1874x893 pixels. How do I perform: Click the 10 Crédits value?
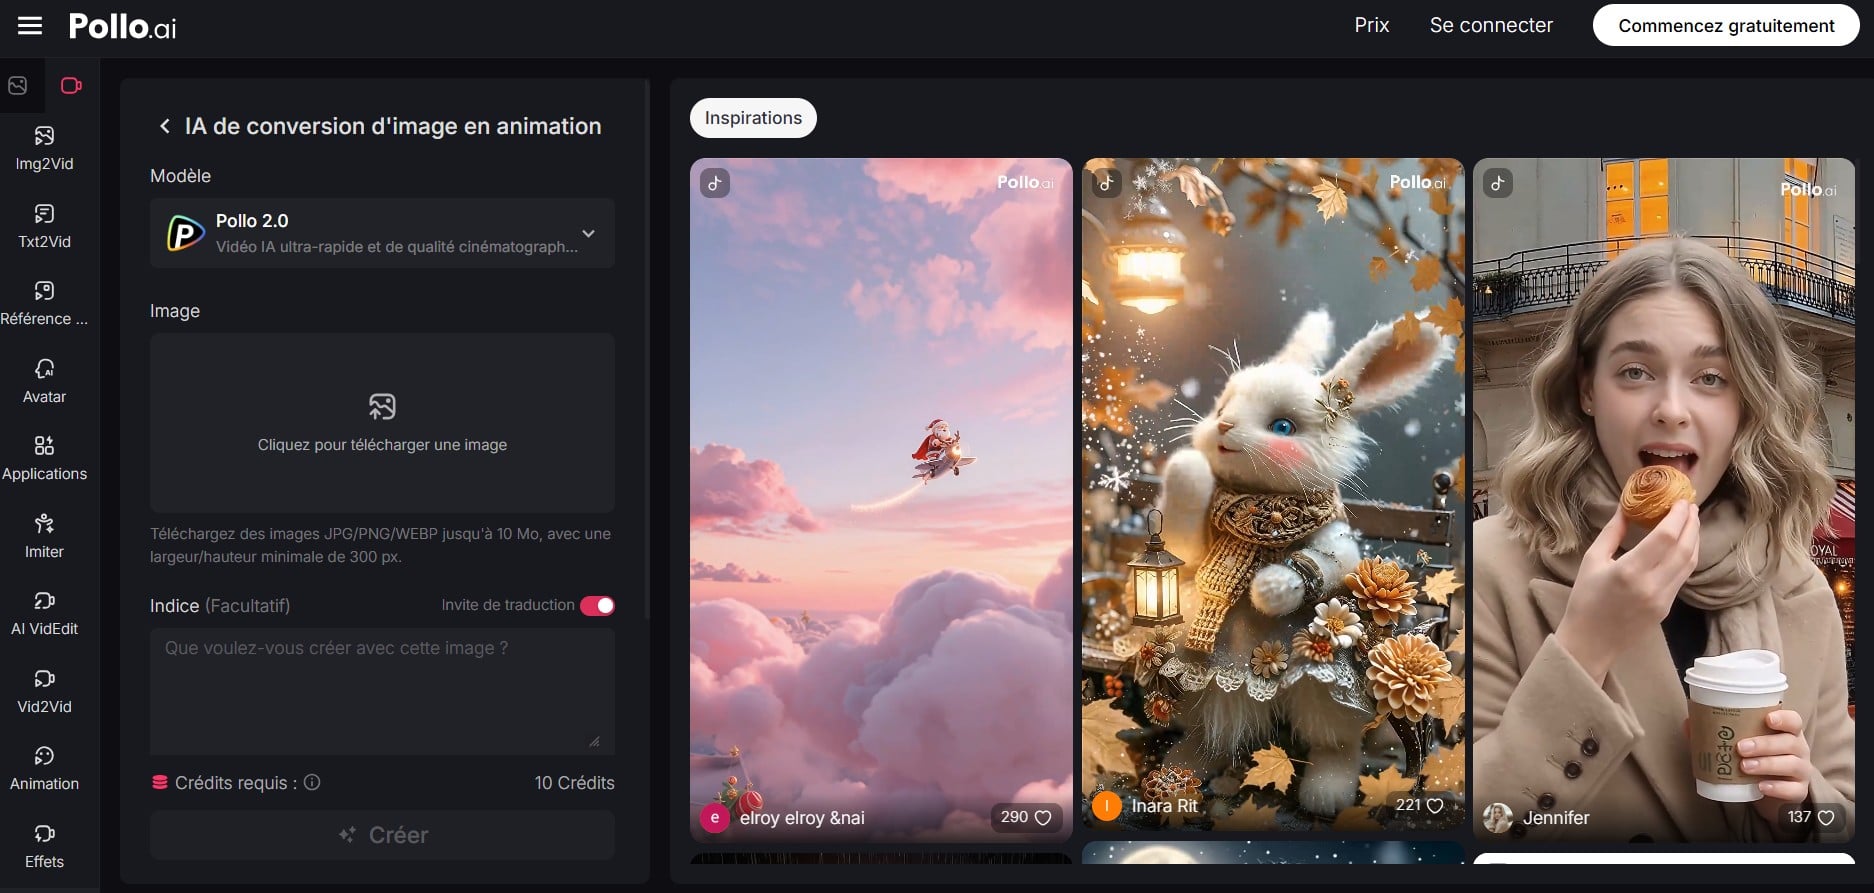[x=574, y=783]
